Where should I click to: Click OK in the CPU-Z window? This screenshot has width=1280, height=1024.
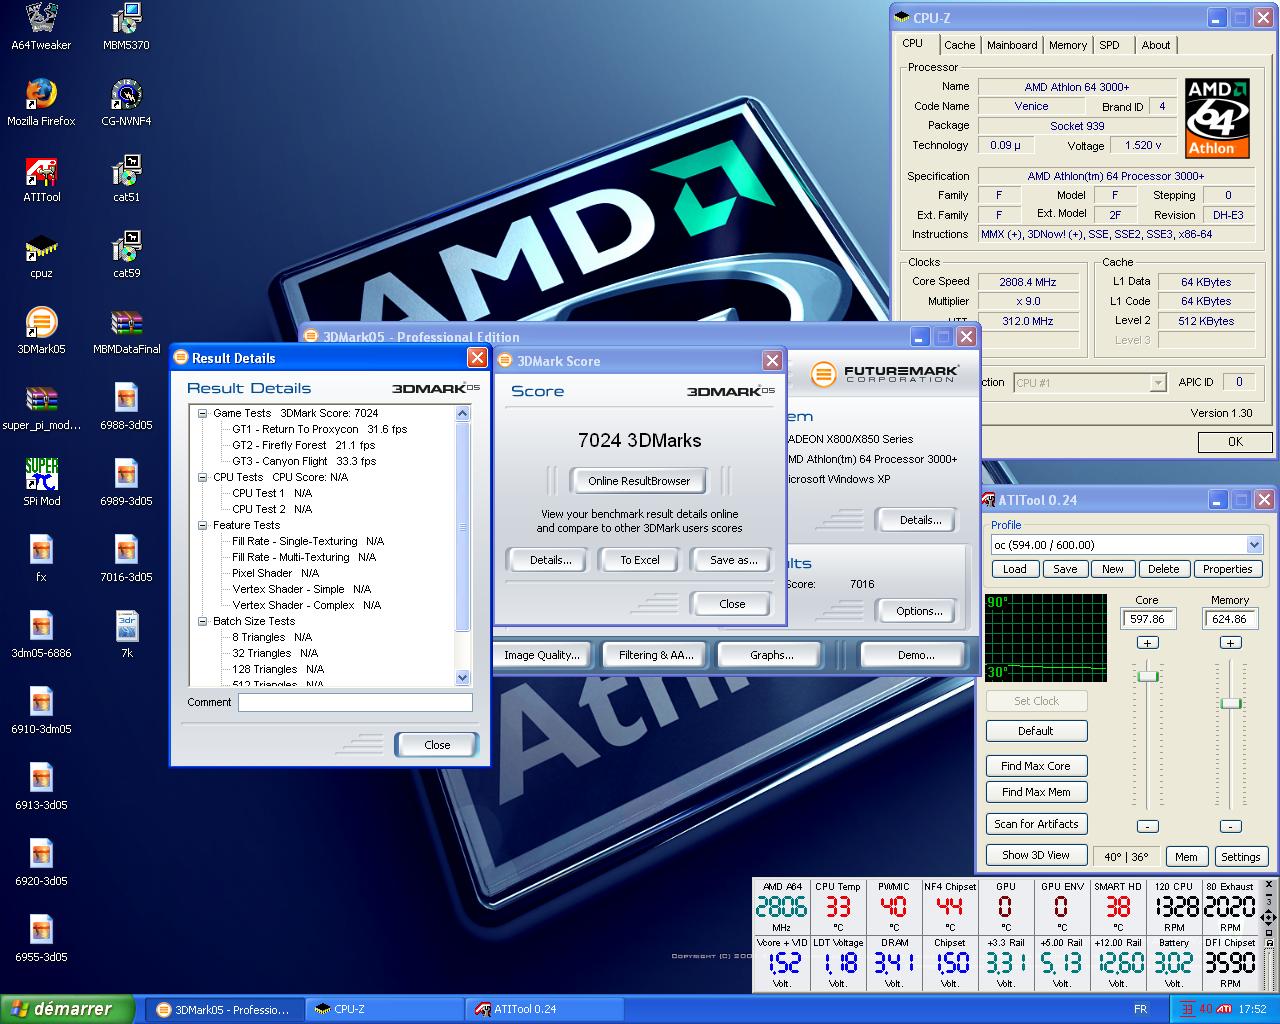(x=1235, y=441)
